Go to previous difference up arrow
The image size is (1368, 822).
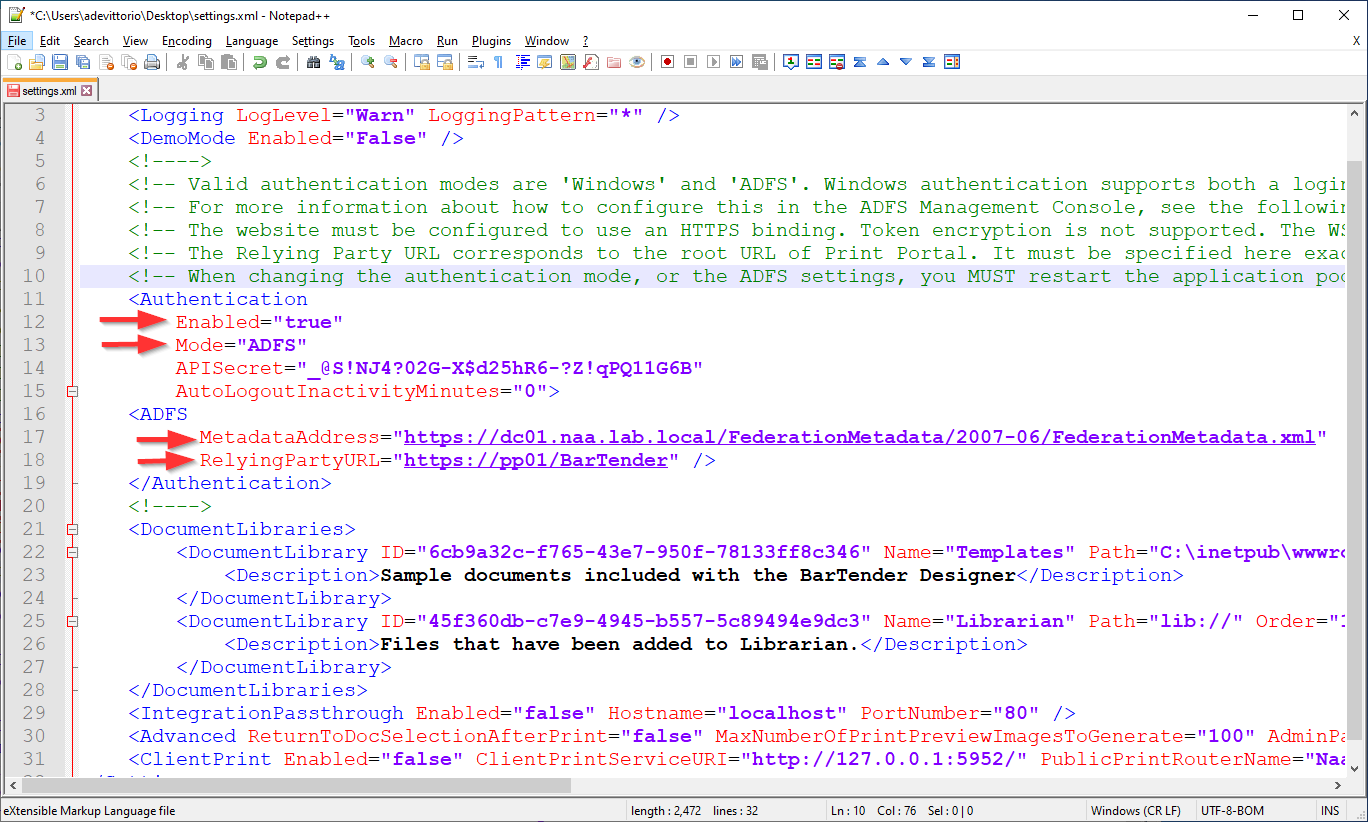click(x=883, y=62)
